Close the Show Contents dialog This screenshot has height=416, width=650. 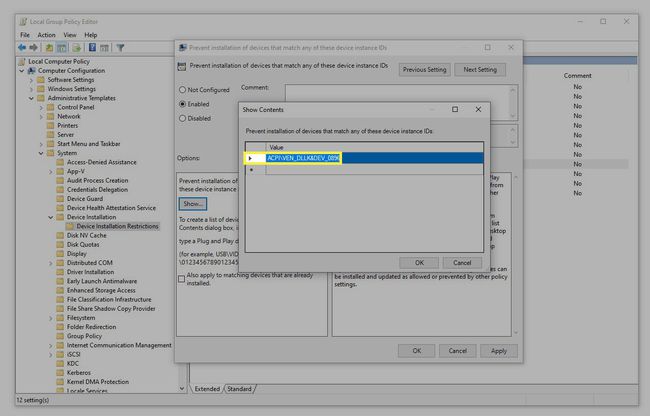click(478, 109)
